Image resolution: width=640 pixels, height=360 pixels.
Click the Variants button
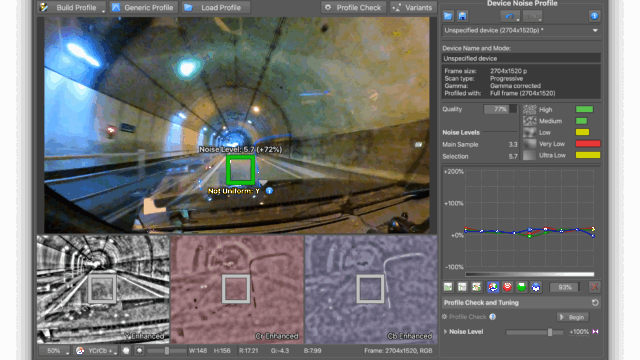413,7
